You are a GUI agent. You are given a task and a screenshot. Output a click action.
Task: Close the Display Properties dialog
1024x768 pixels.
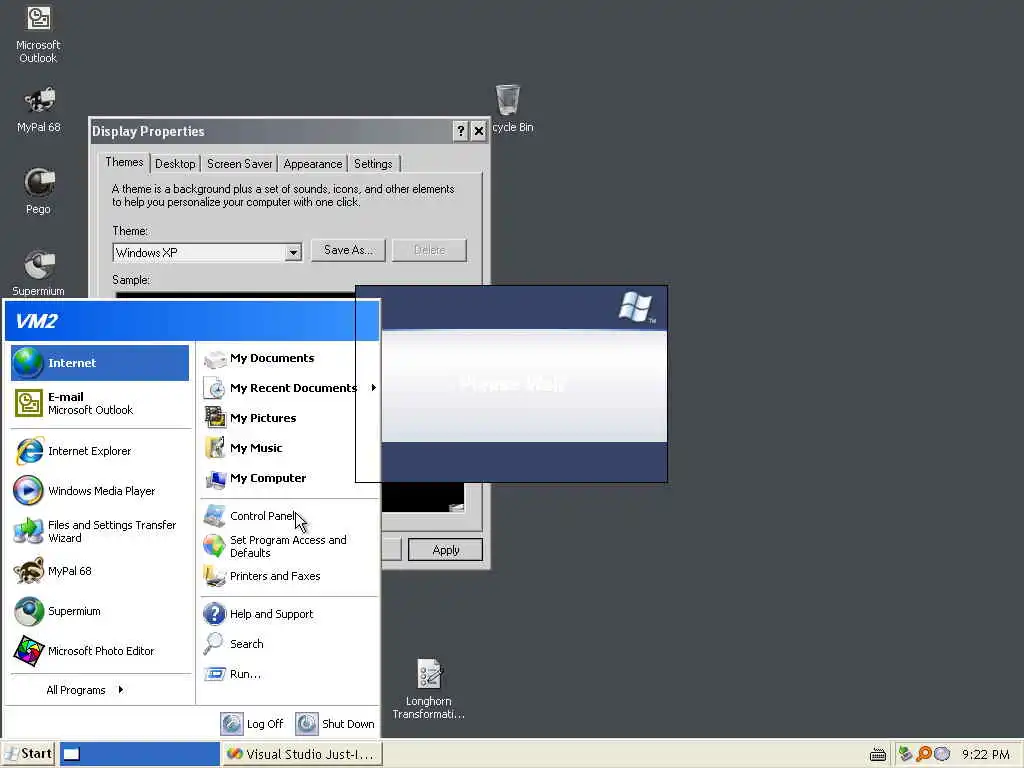coord(479,131)
